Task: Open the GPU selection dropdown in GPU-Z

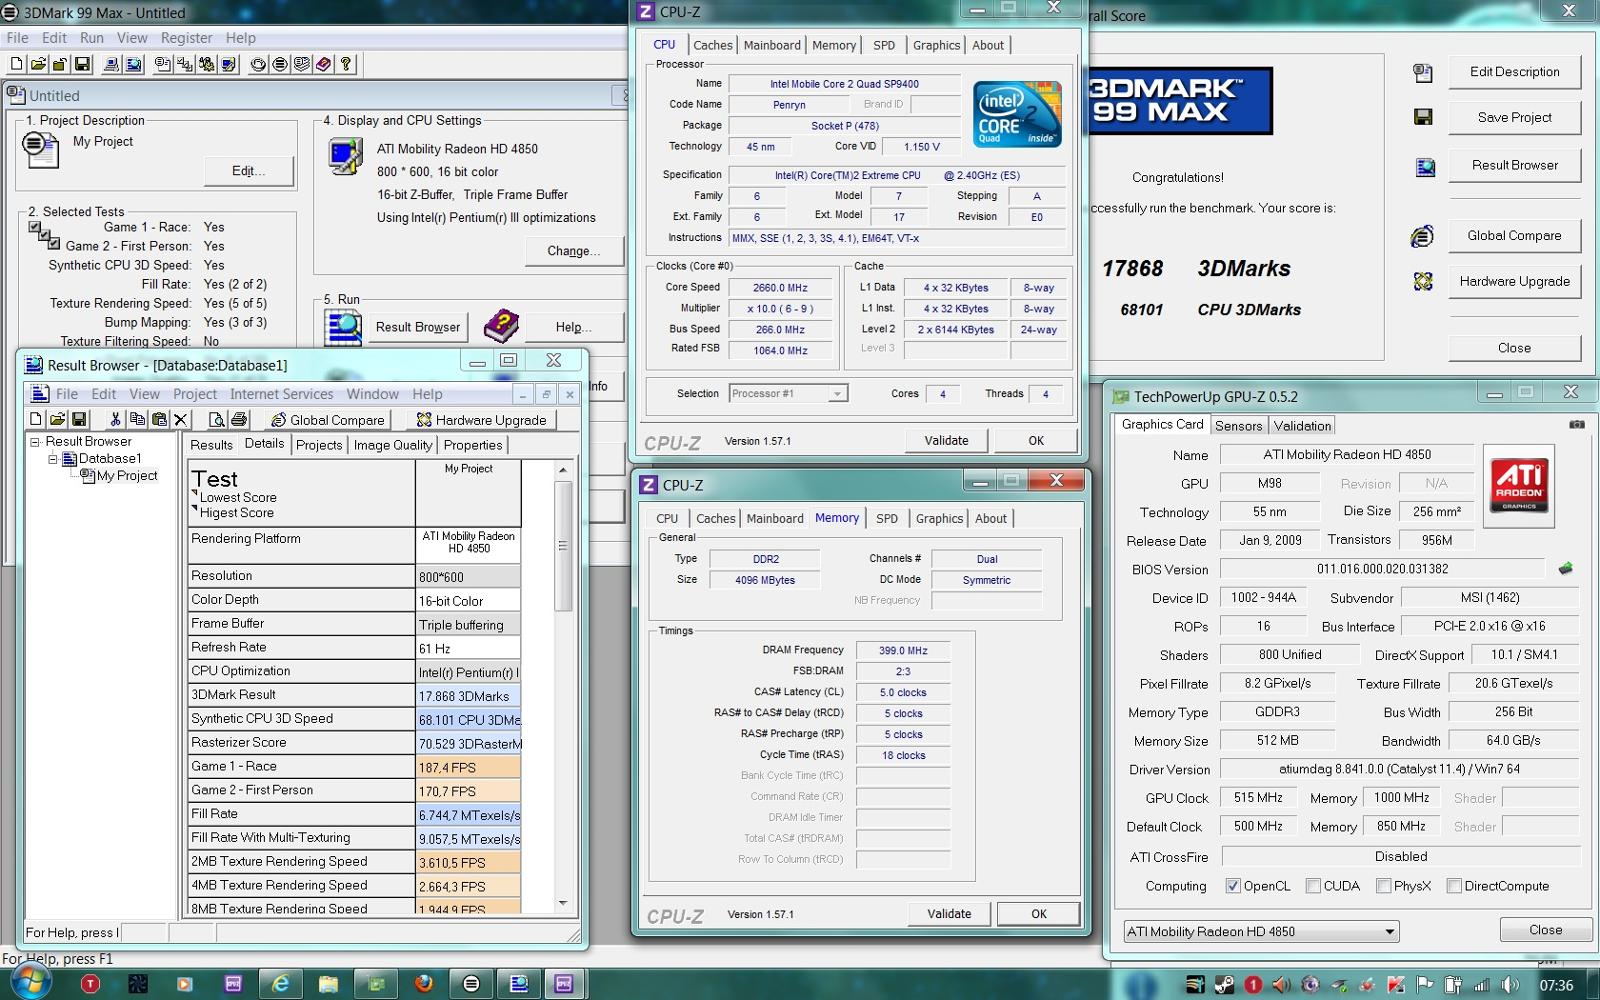Action: [1261, 931]
